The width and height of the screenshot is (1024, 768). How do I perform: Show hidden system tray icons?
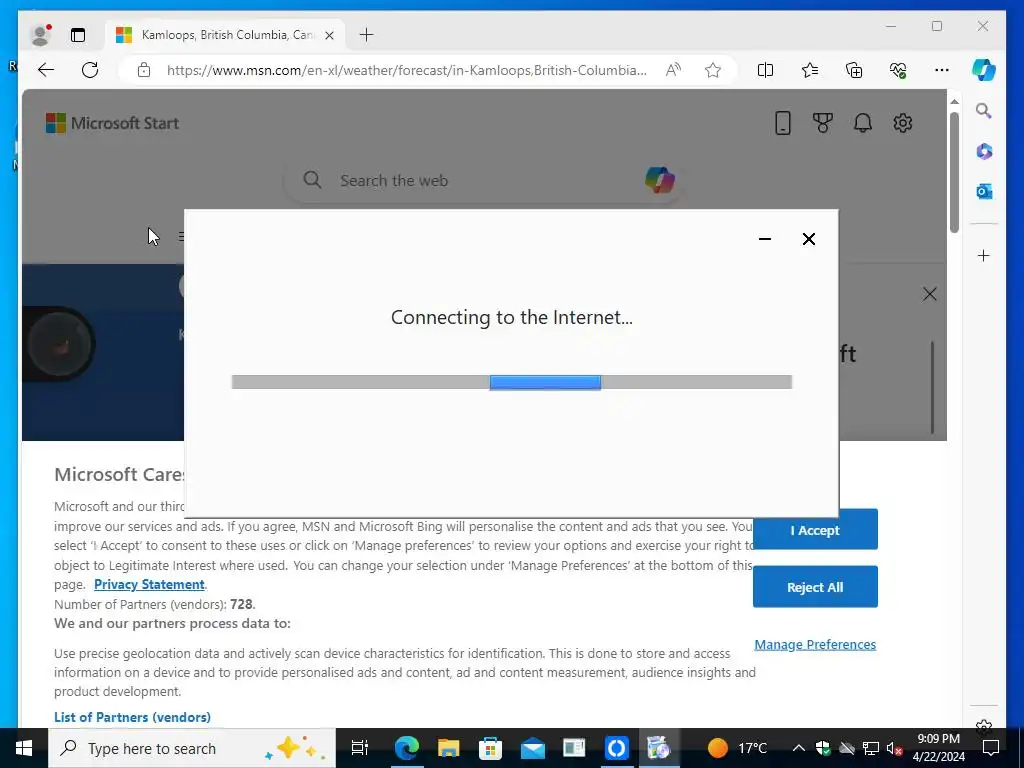click(798, 748)
